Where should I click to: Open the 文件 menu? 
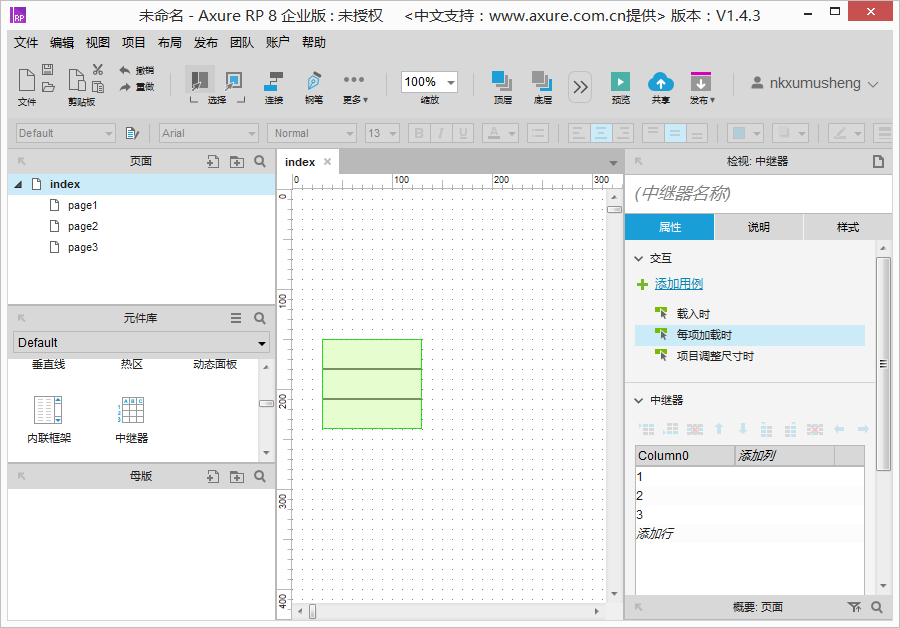26,42
